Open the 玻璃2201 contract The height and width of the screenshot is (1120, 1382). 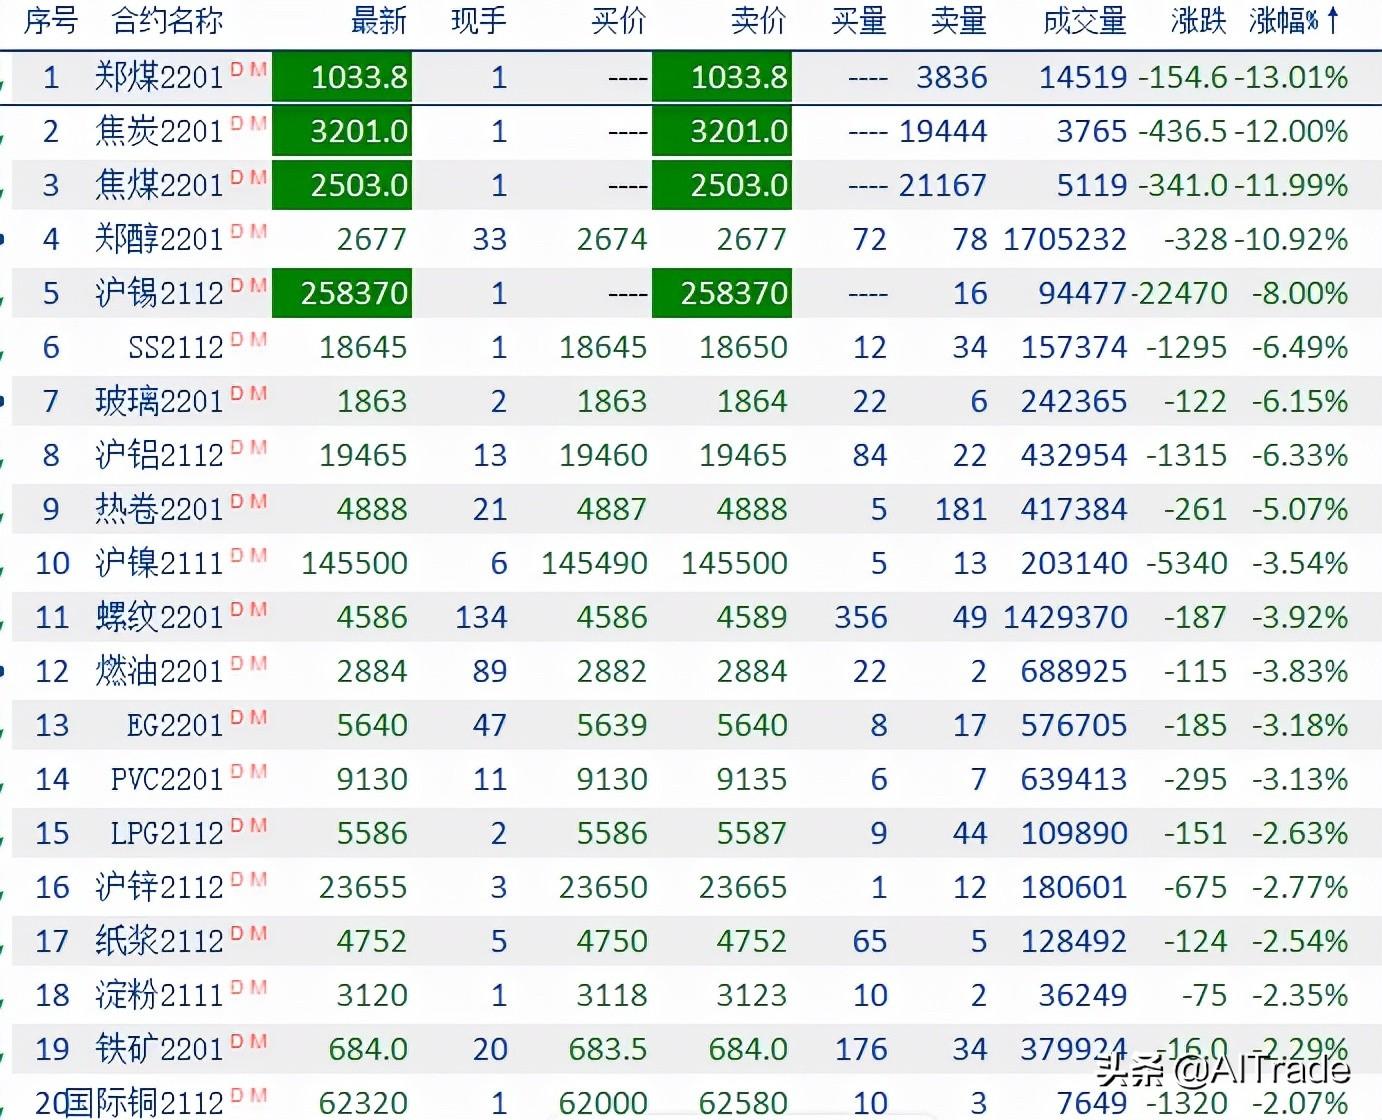pos(159,401)
